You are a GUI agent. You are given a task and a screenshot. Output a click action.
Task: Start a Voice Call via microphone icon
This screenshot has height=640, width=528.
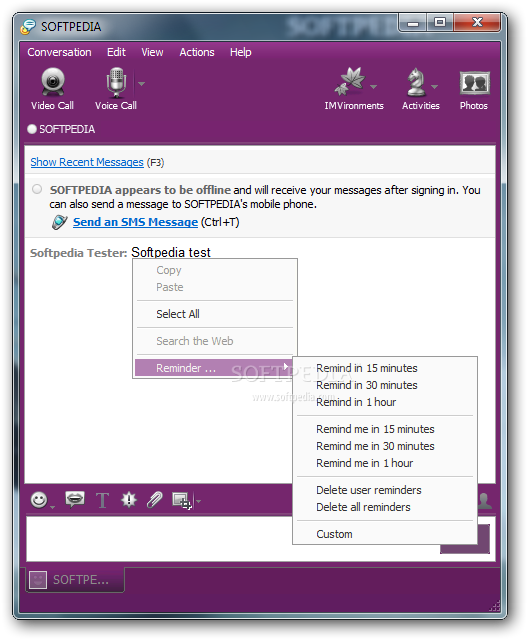click(x=116, y=82)
